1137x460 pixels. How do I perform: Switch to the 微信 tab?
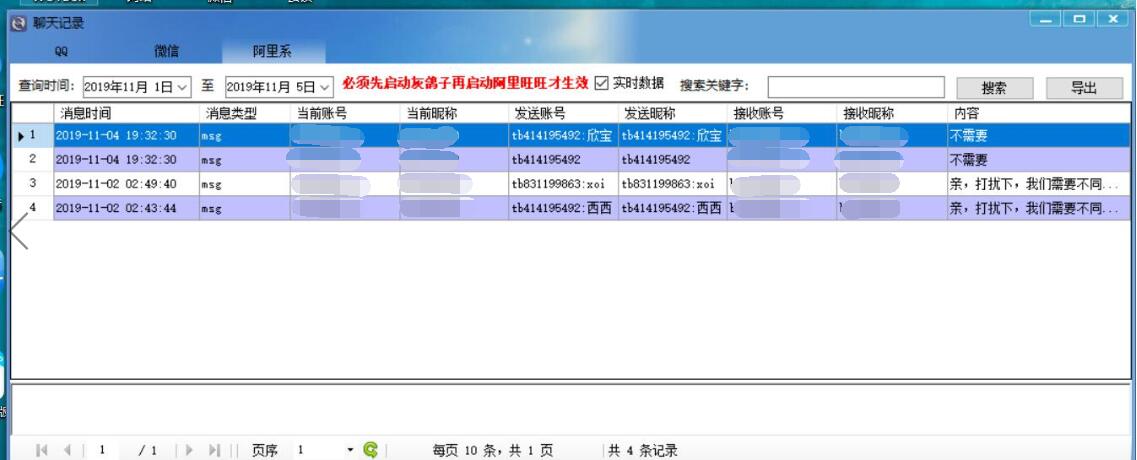pyautogui.click(x=167, y=52)
